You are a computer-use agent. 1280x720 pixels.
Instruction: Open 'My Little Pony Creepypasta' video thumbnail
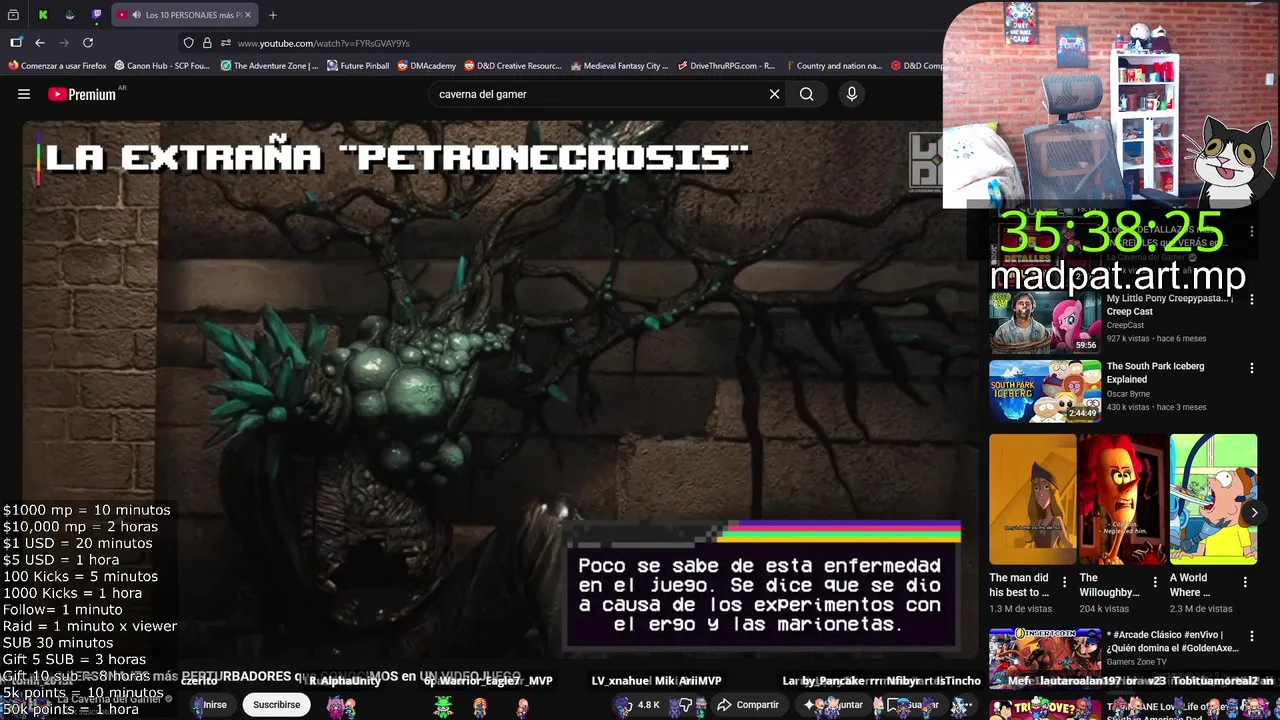1045,321
